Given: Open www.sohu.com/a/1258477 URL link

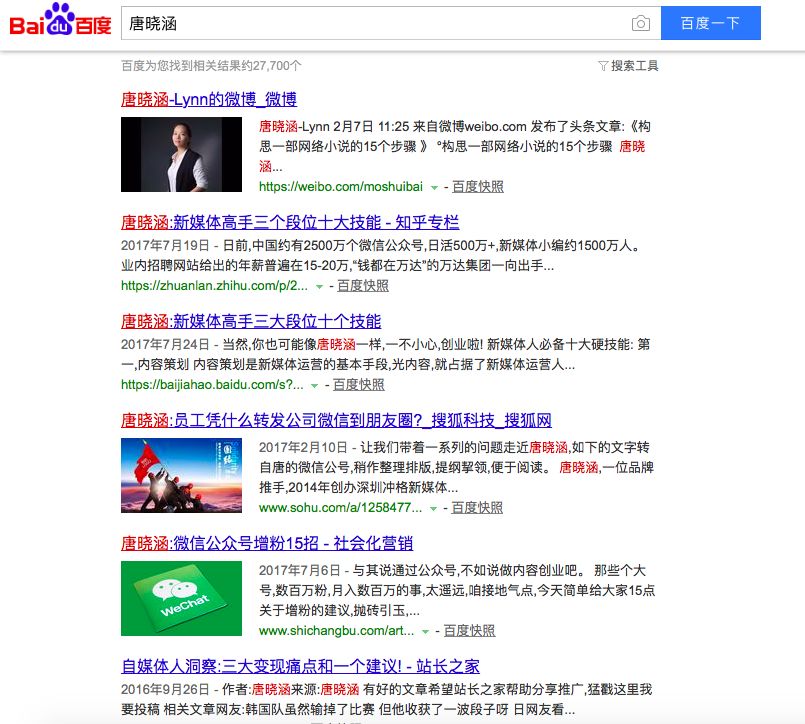Looking at the screenshot, I should pyautogui.click(x=340, y=507).
